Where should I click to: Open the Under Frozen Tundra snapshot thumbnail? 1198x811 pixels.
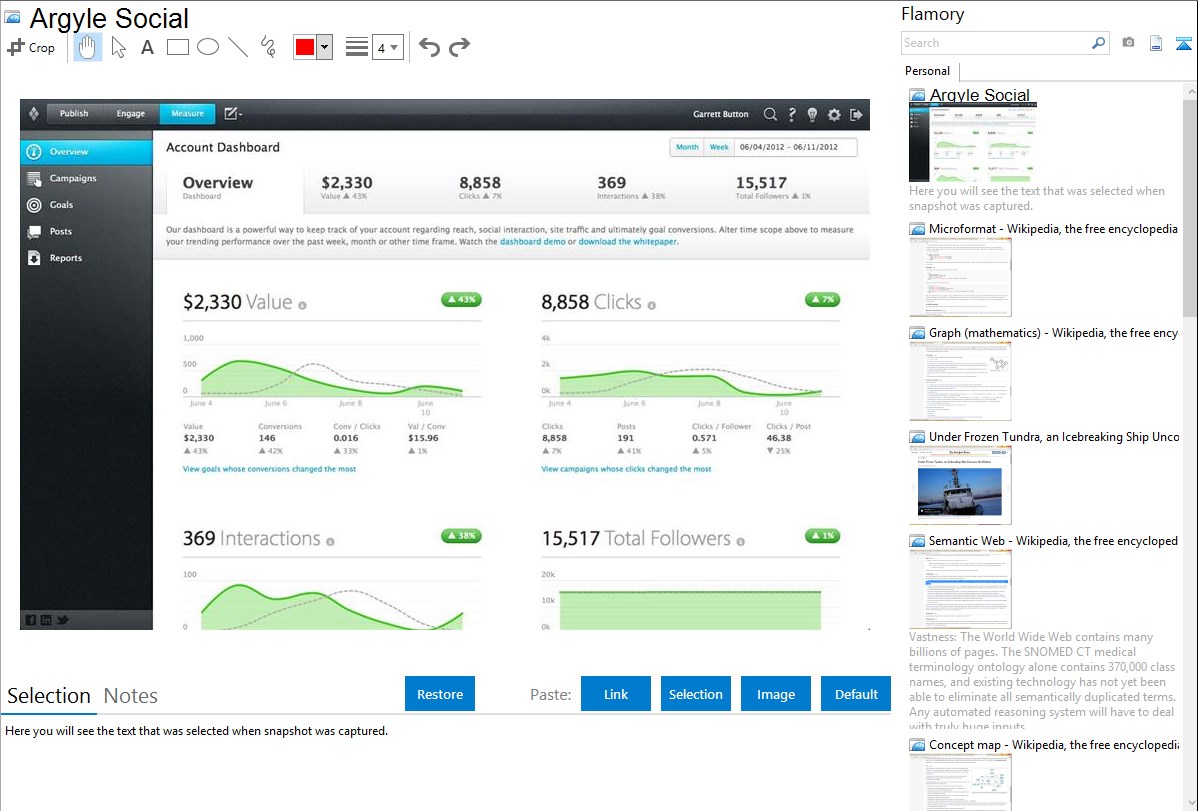(x=960, y=485)
